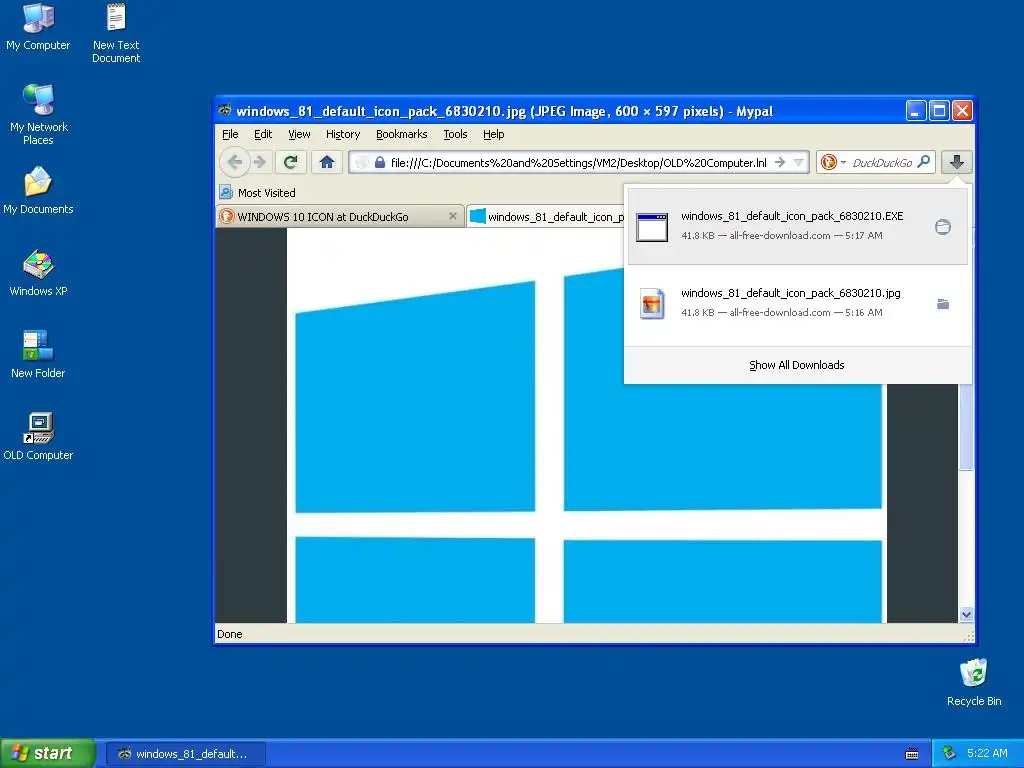Screen dimensions: 1024x768
Task: Open the downloaded .jpg file entry
Action: [x=797, y=304]
